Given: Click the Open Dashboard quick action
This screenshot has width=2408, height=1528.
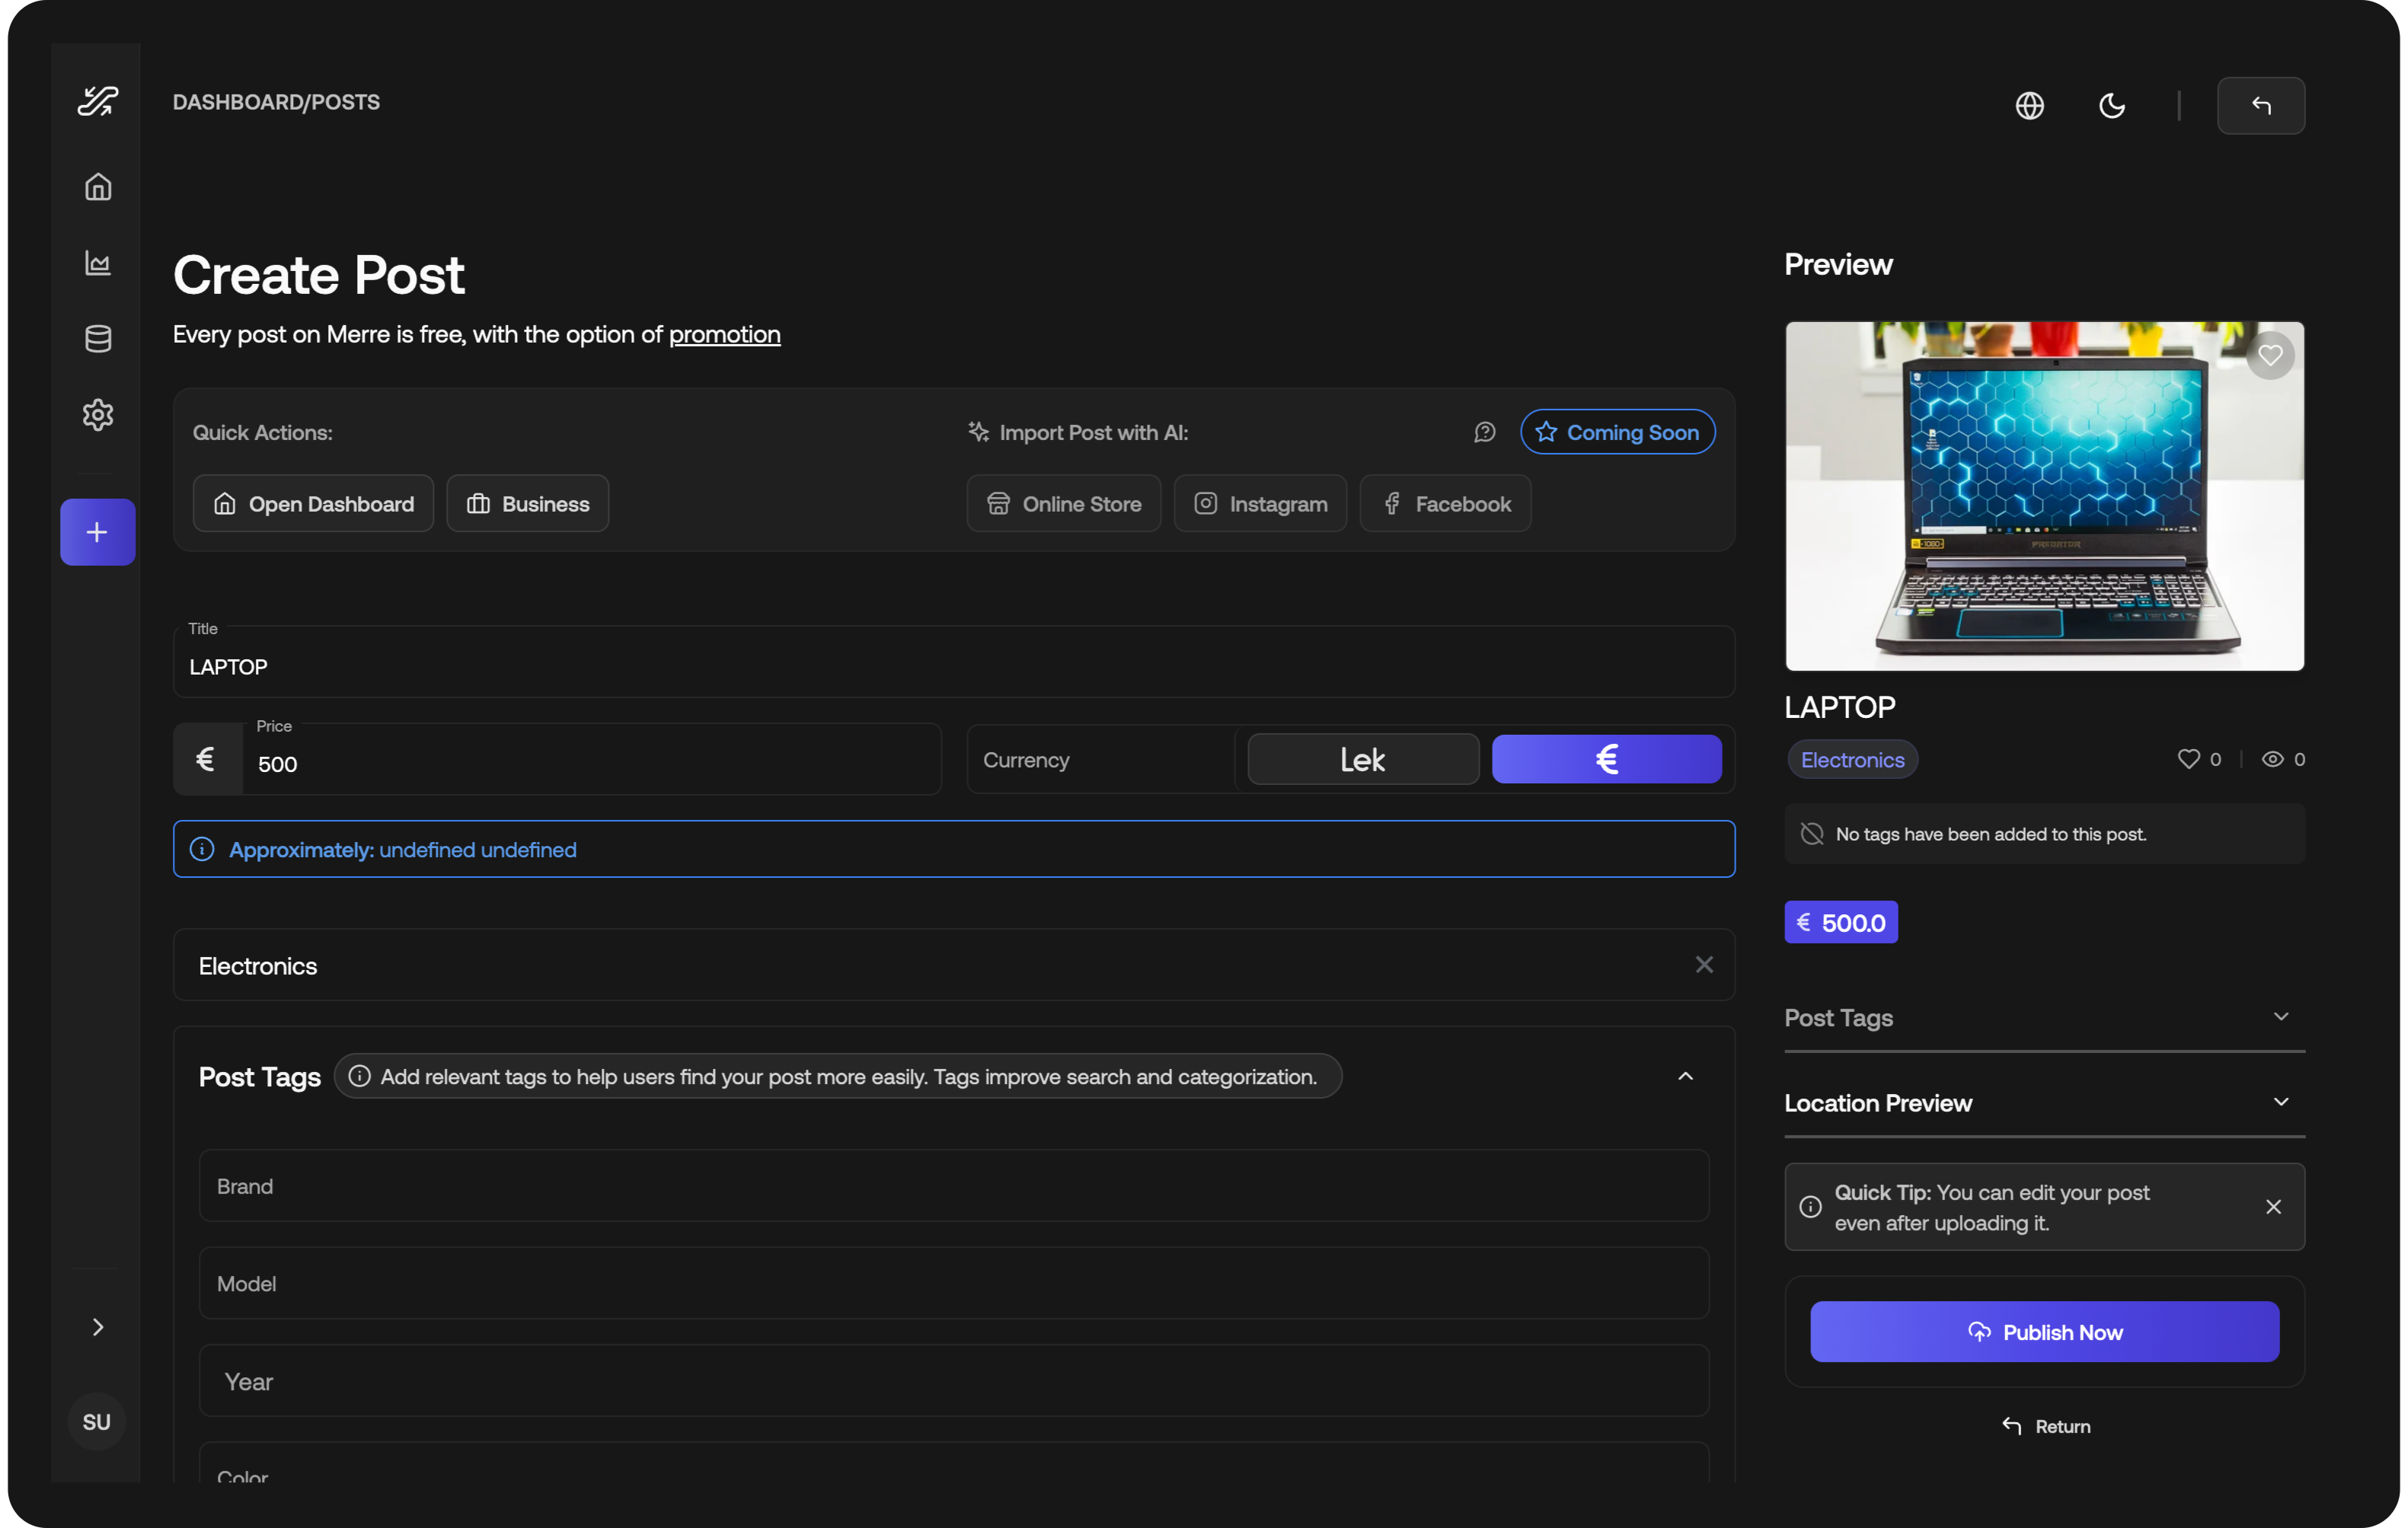Looking at the screenshot, I should (x=313, y=504).
